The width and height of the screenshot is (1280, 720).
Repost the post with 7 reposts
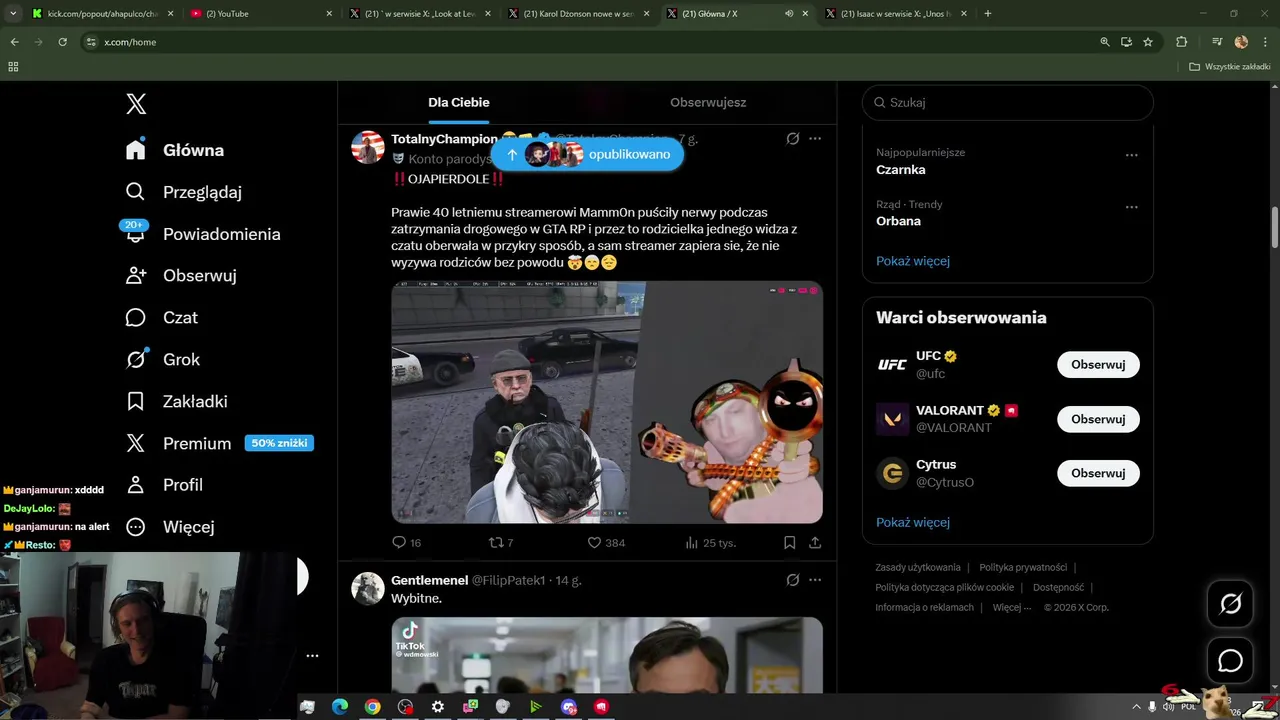(500, 543)
